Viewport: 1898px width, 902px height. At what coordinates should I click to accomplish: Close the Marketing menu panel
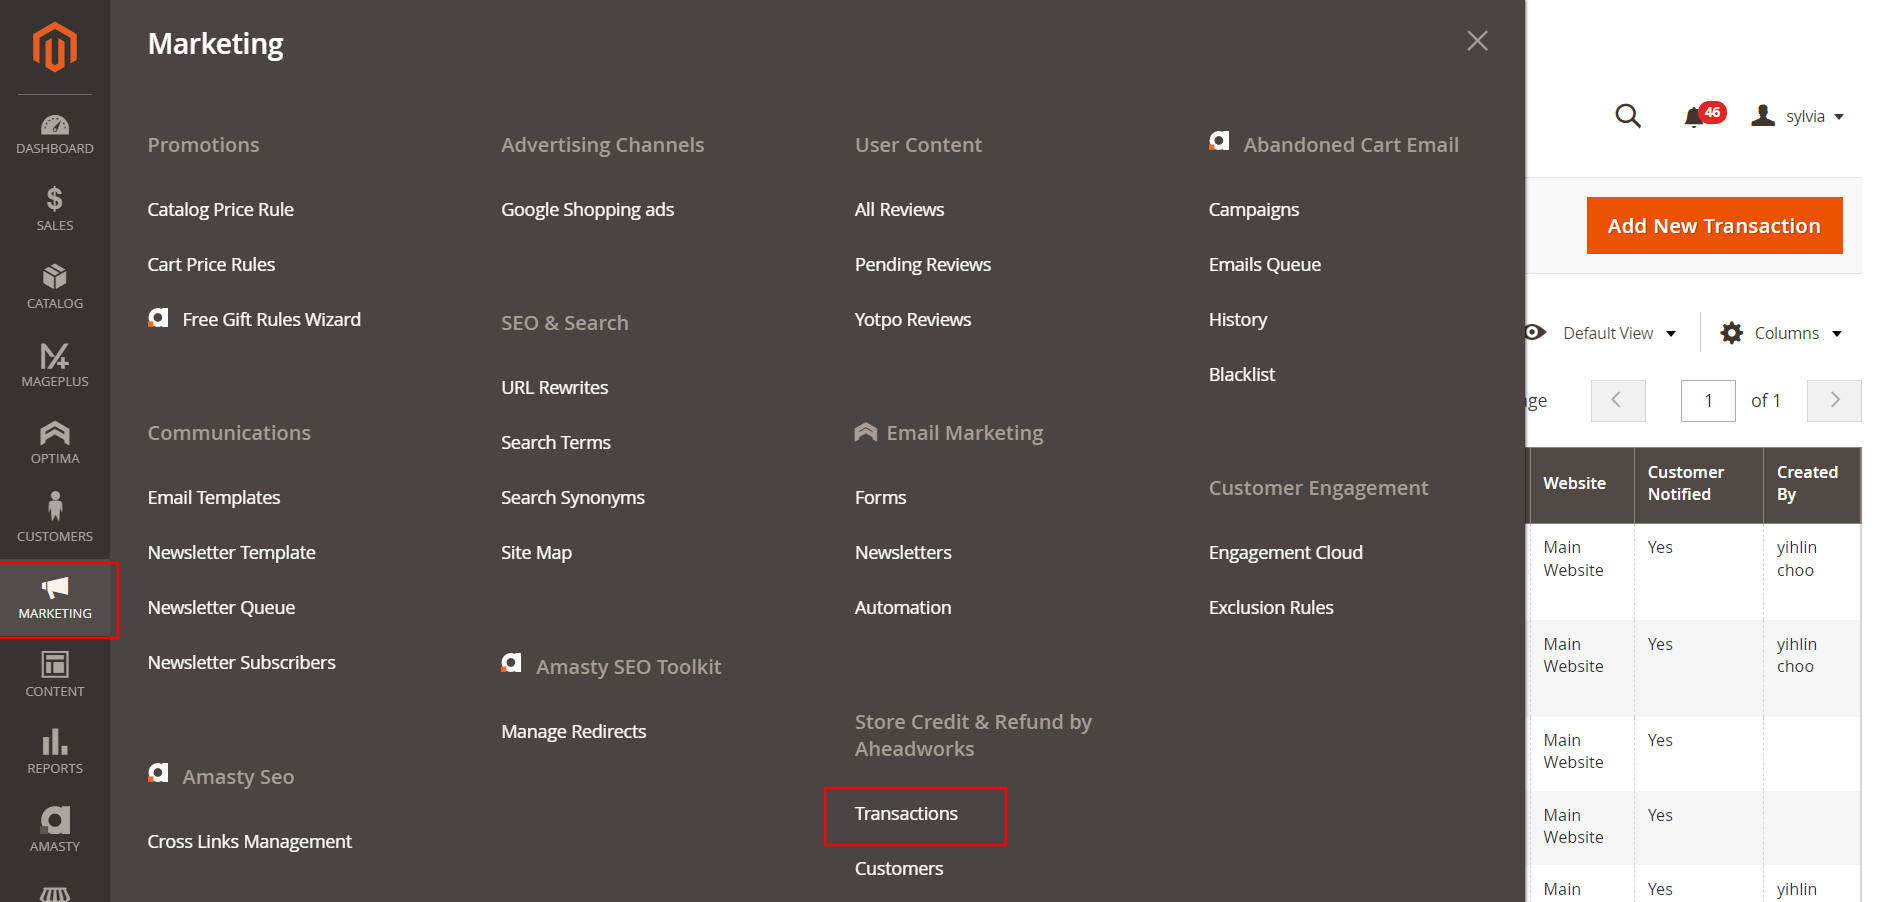1477,41
